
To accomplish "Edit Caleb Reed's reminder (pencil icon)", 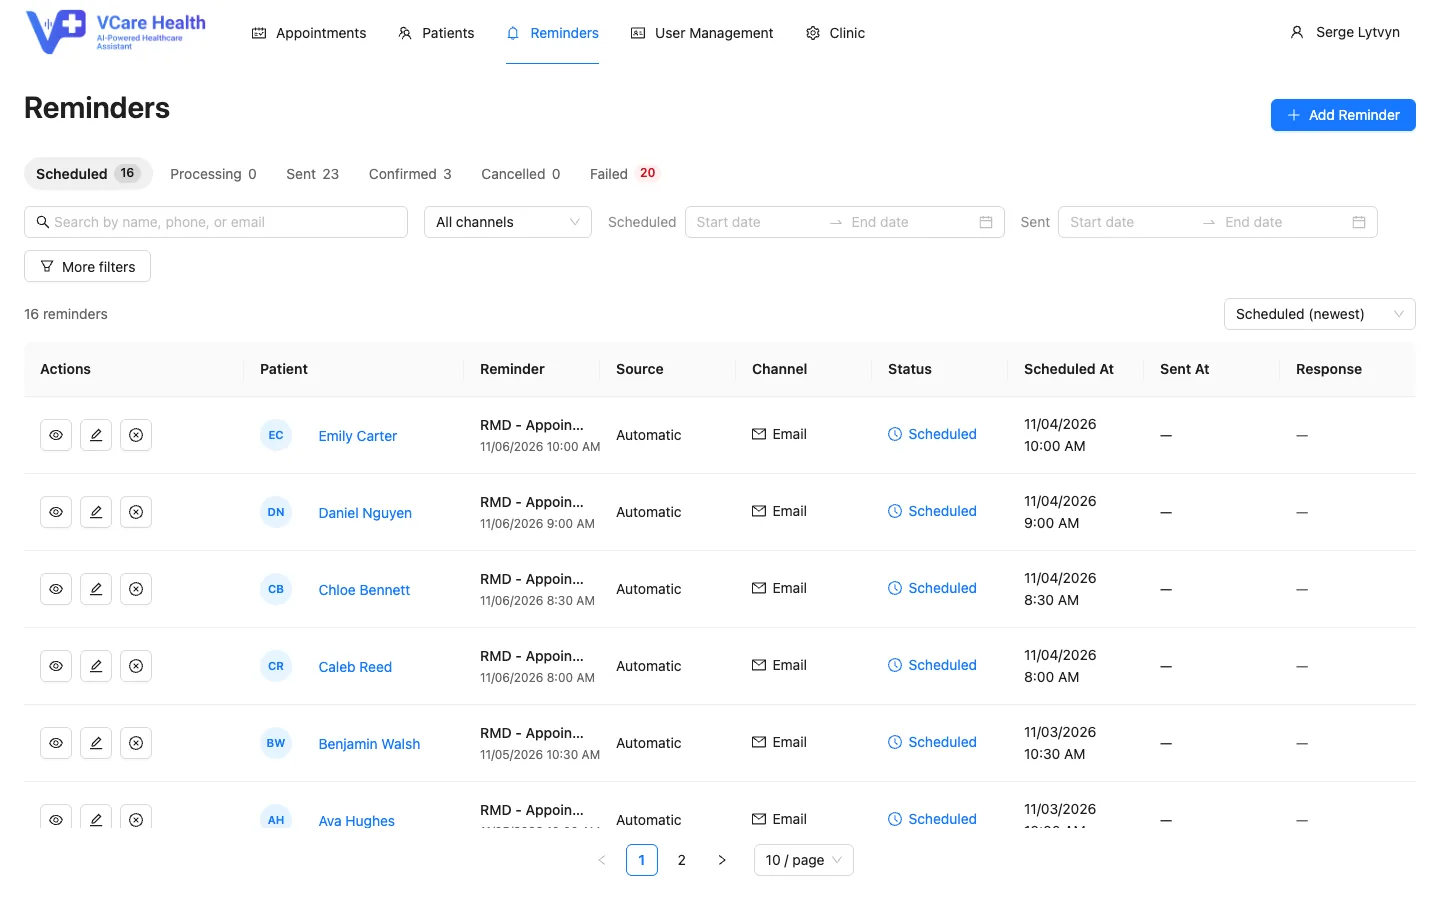I will (x=96, y=666).
